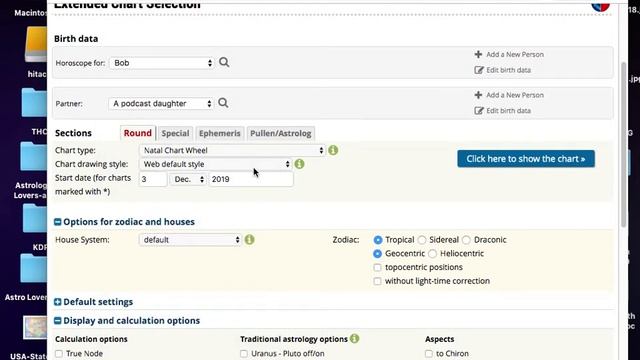640x360 pixels.
Task: Click here to show the chart button
Action: (526, 159)
